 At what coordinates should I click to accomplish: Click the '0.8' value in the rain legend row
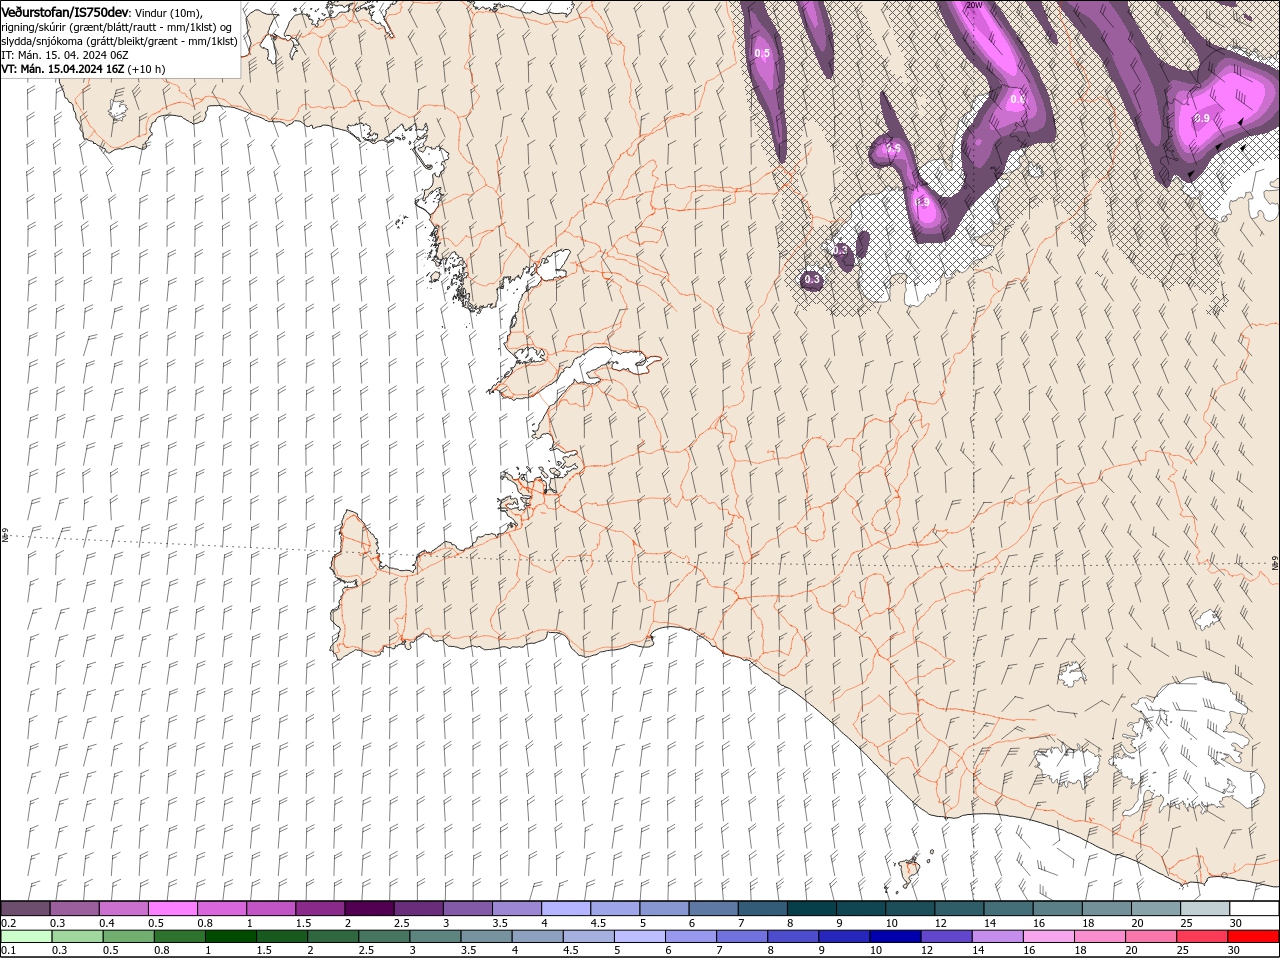[x=162, y=950]
